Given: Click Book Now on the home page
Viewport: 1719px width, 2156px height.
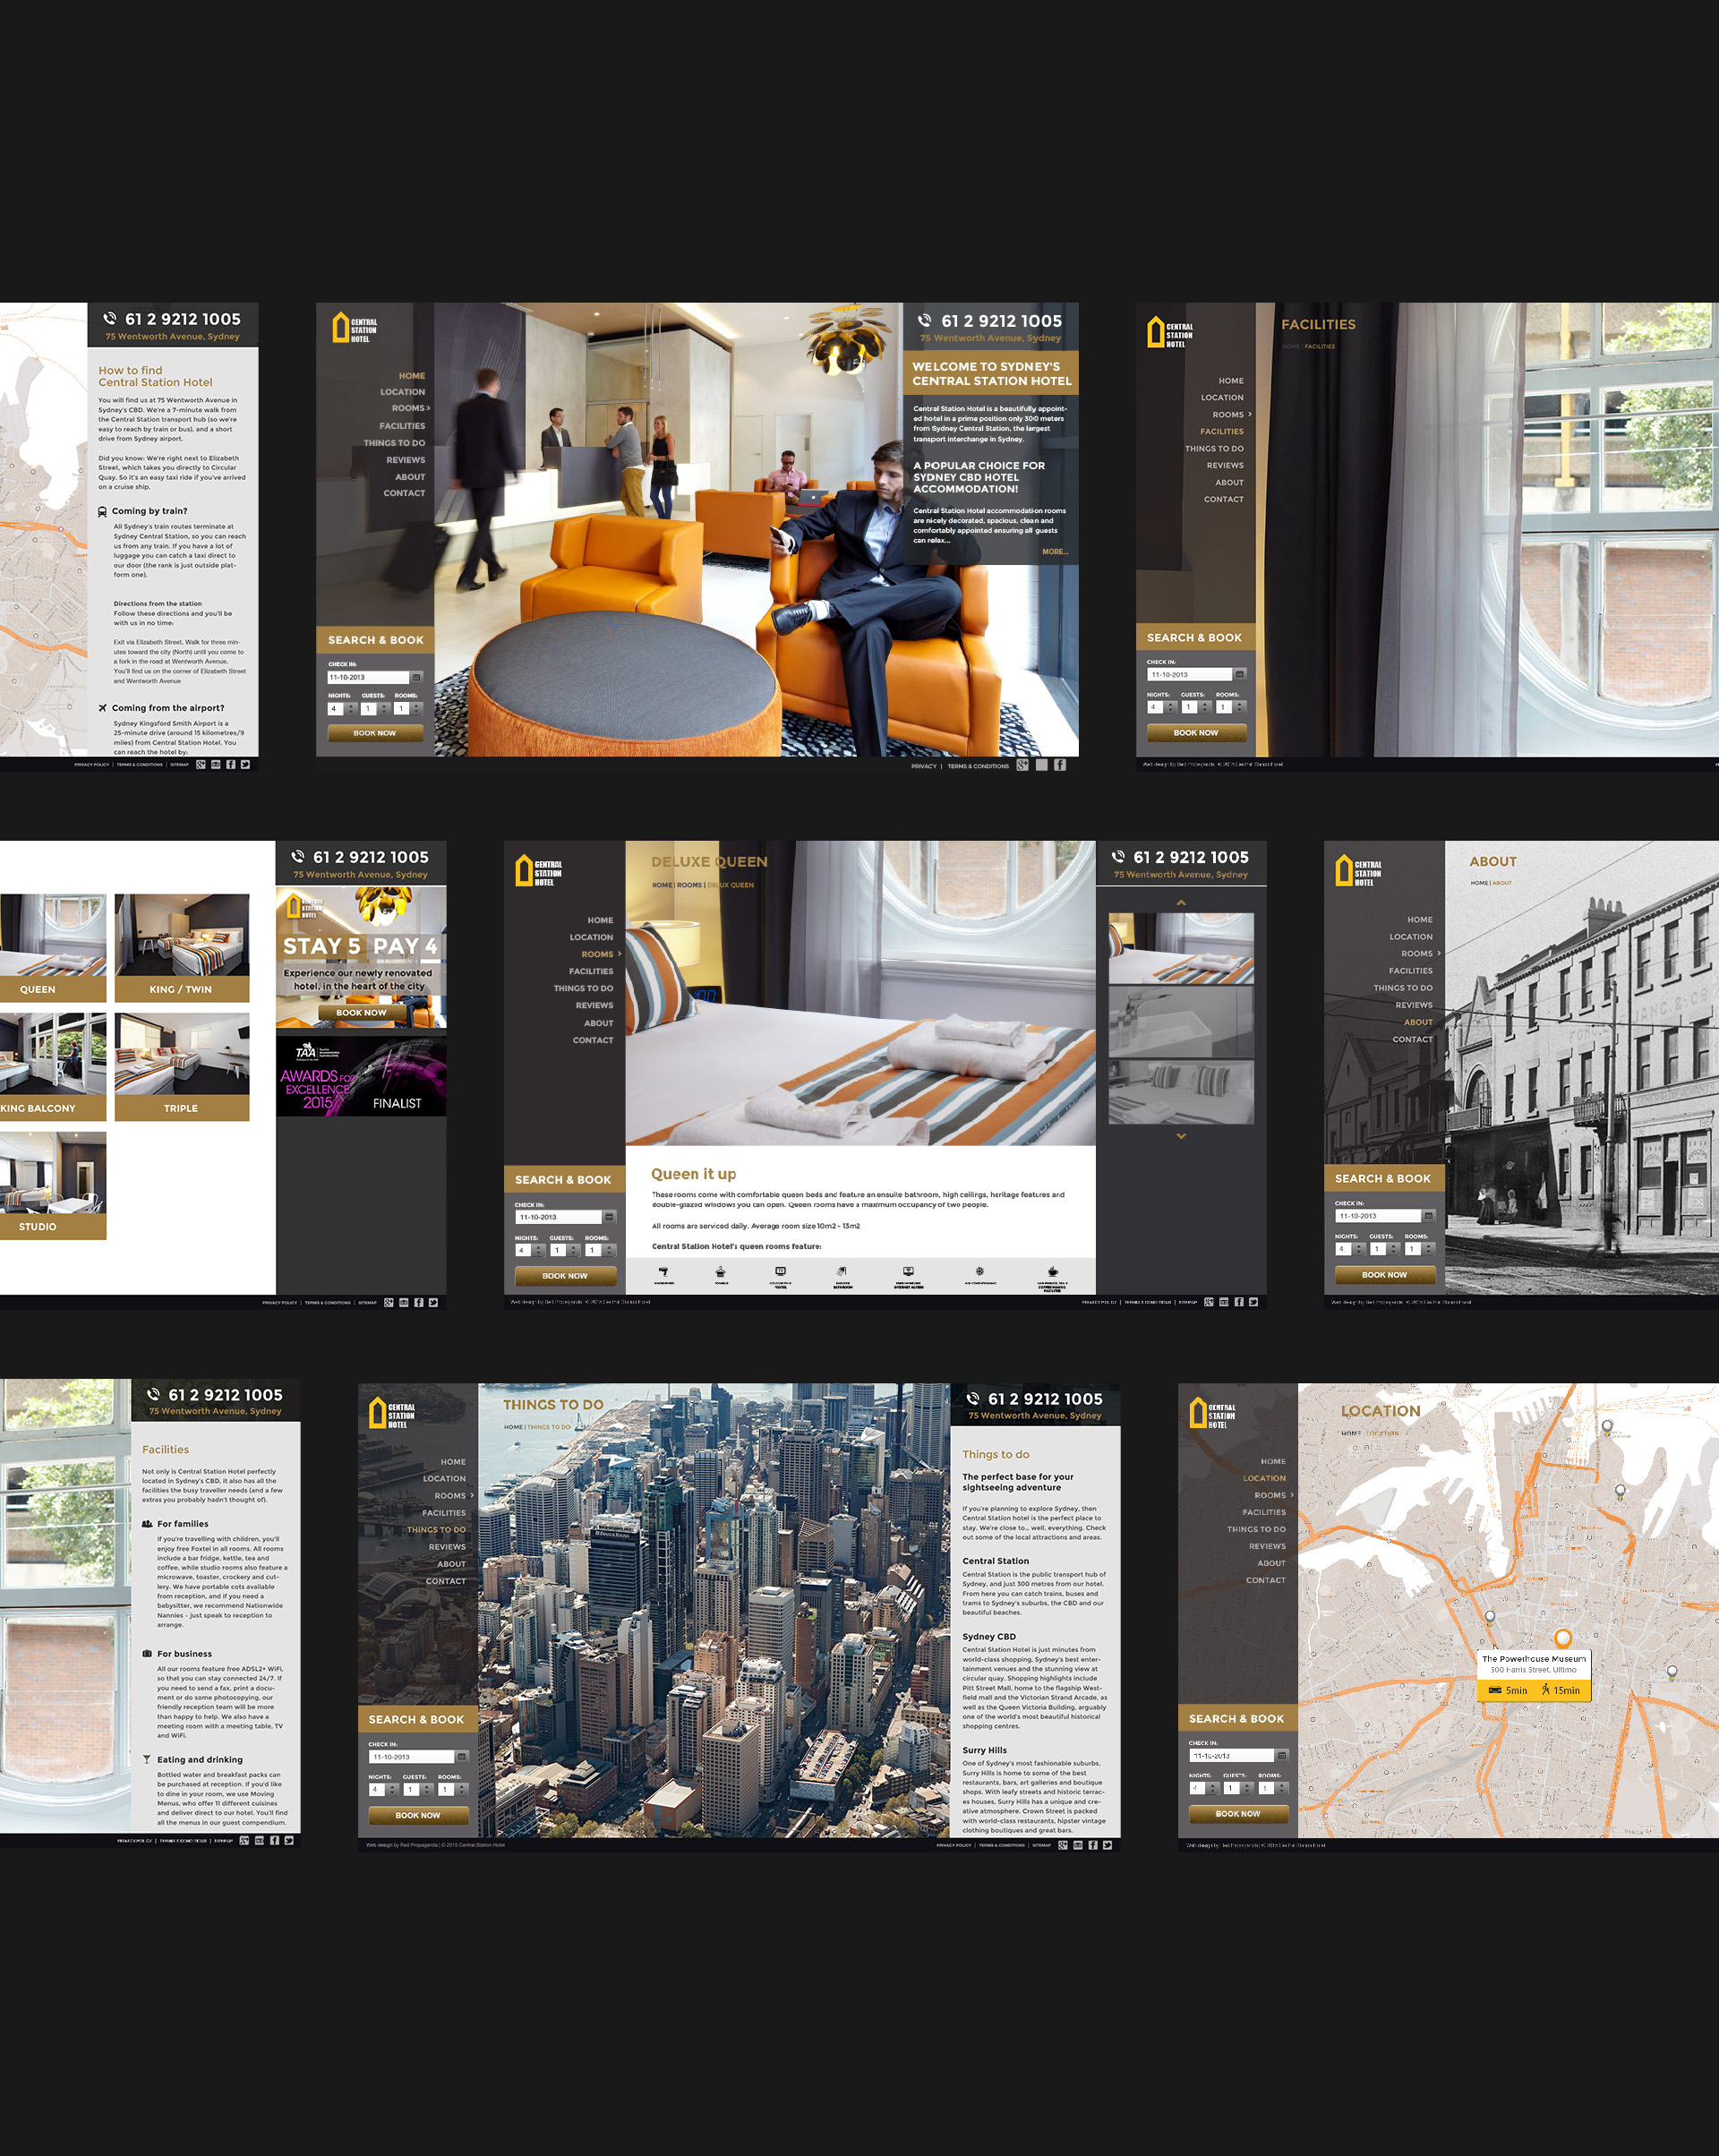Looking at the screenshot, I should (x=375, y=733).
